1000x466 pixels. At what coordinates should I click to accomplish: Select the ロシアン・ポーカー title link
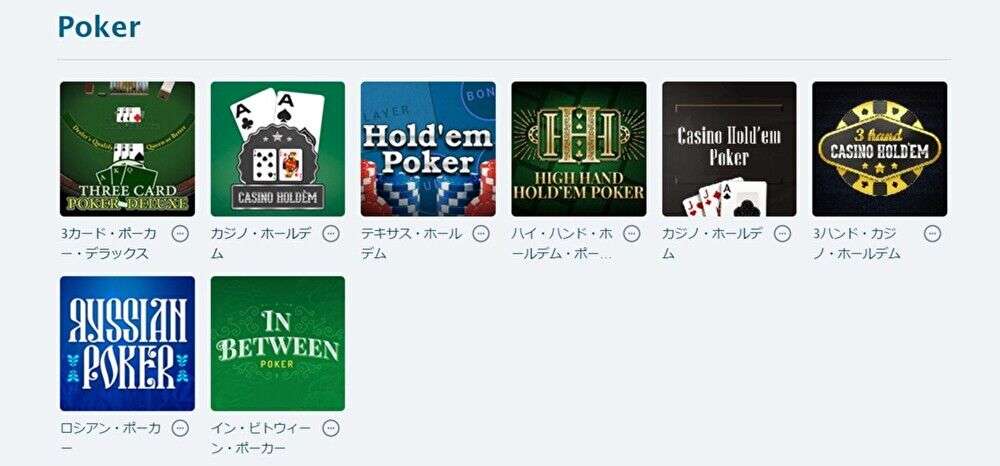click(x=111, y=438)
